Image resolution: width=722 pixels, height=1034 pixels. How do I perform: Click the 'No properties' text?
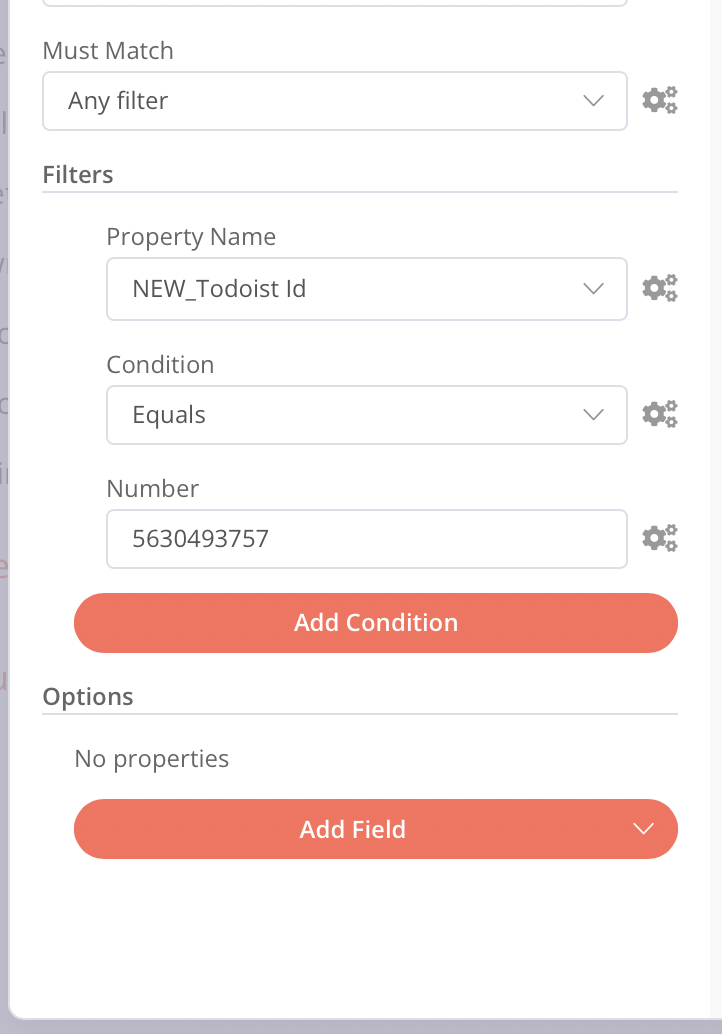(x=152, y=759)
